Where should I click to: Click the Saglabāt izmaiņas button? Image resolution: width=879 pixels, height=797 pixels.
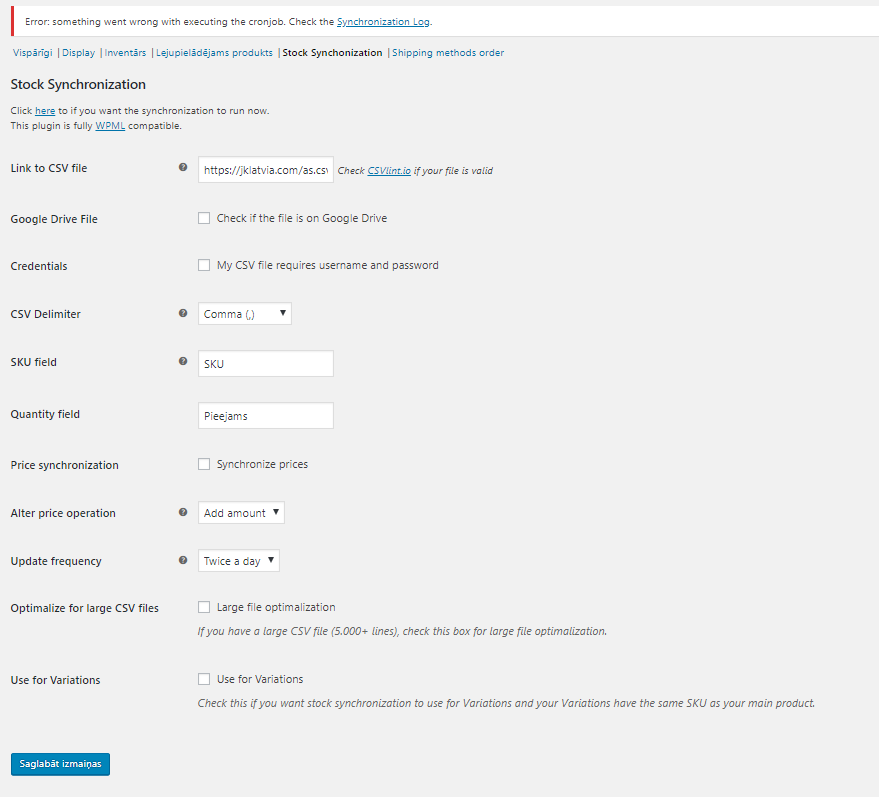pos(61,764)
